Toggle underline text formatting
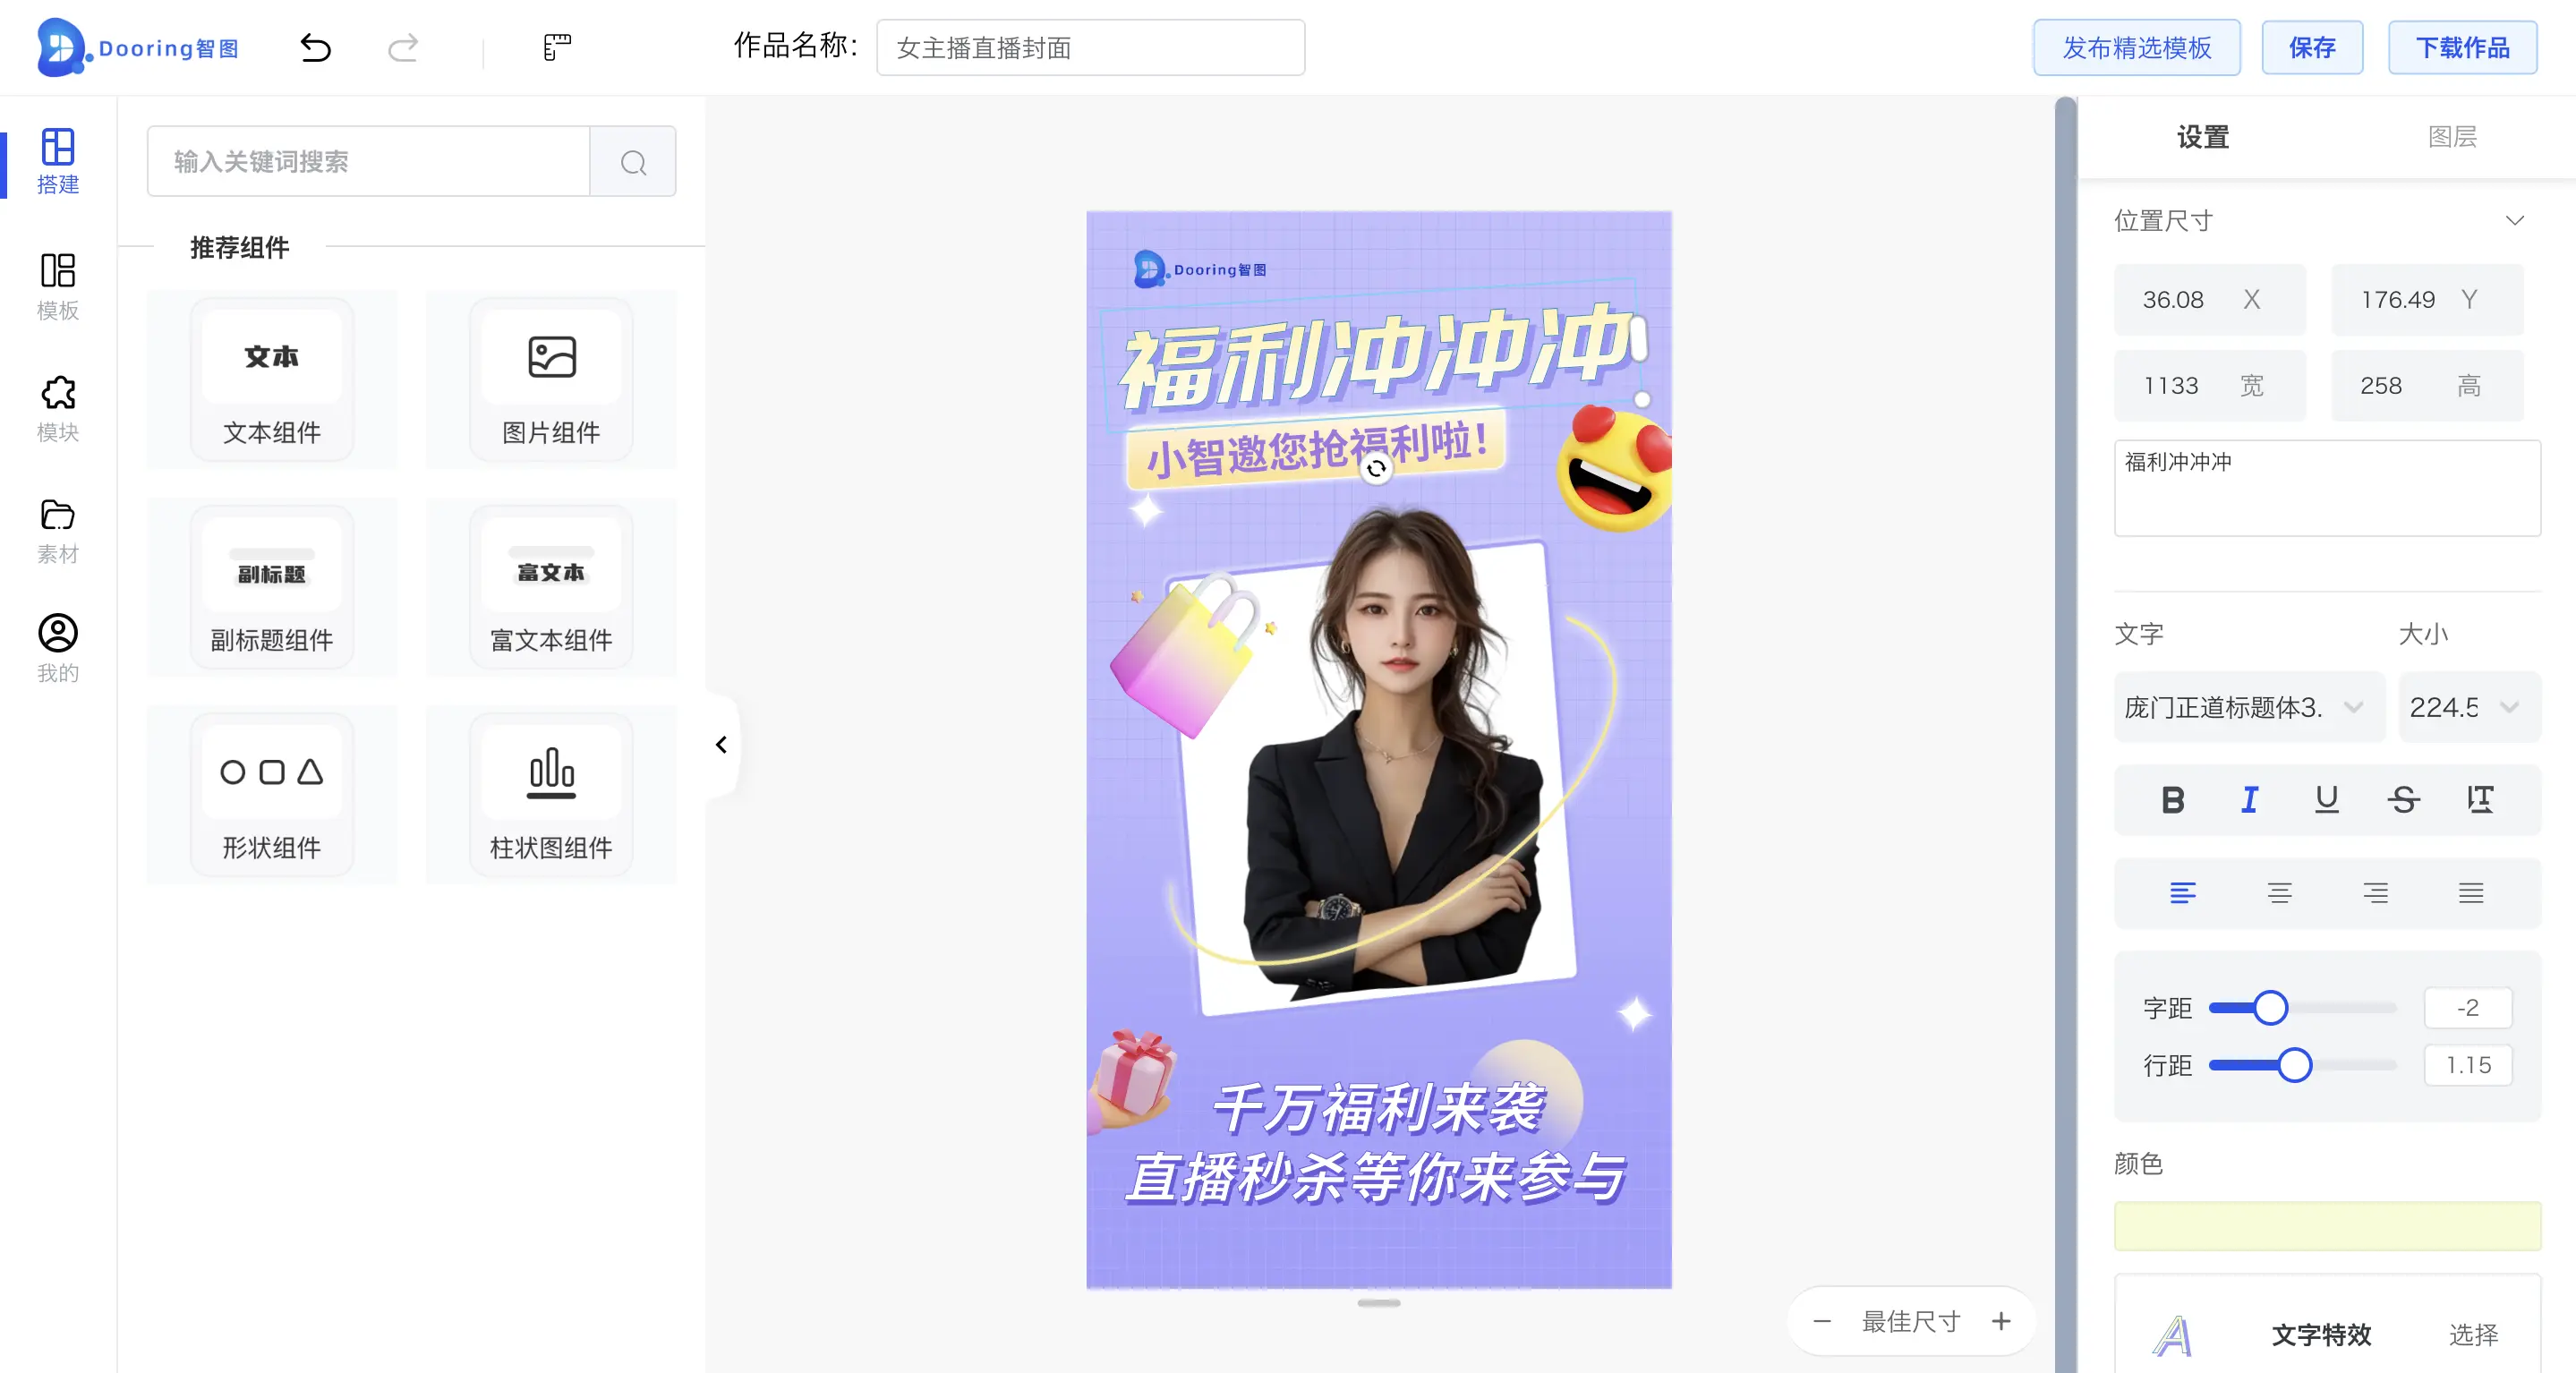 pyautogui.click(x=2326, y=800)
